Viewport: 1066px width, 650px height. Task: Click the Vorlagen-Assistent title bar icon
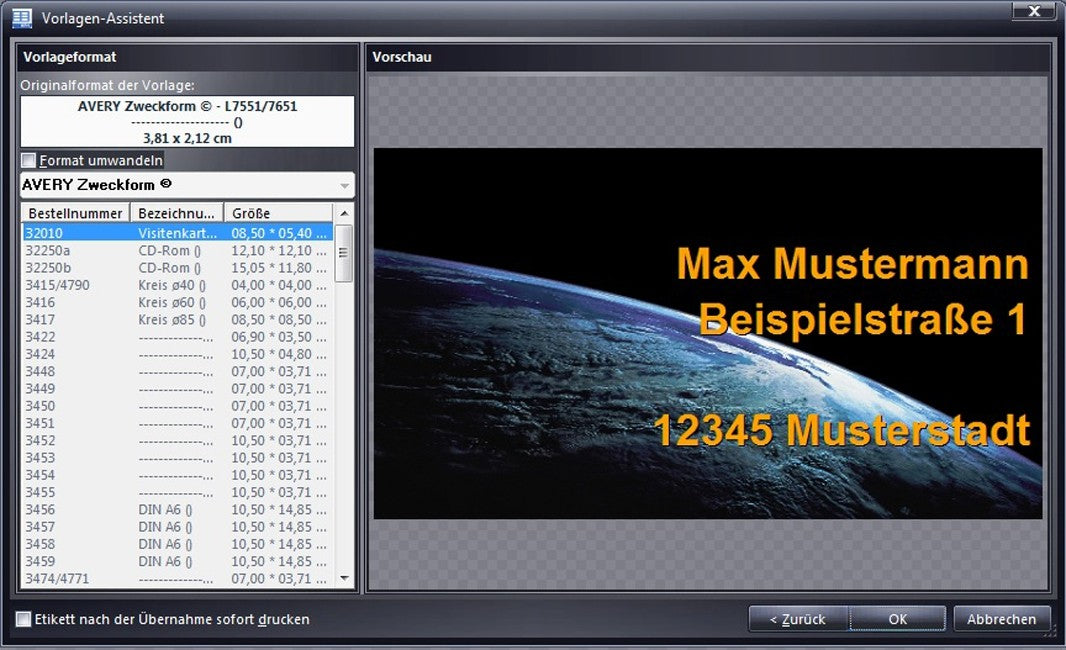point(20,17)
